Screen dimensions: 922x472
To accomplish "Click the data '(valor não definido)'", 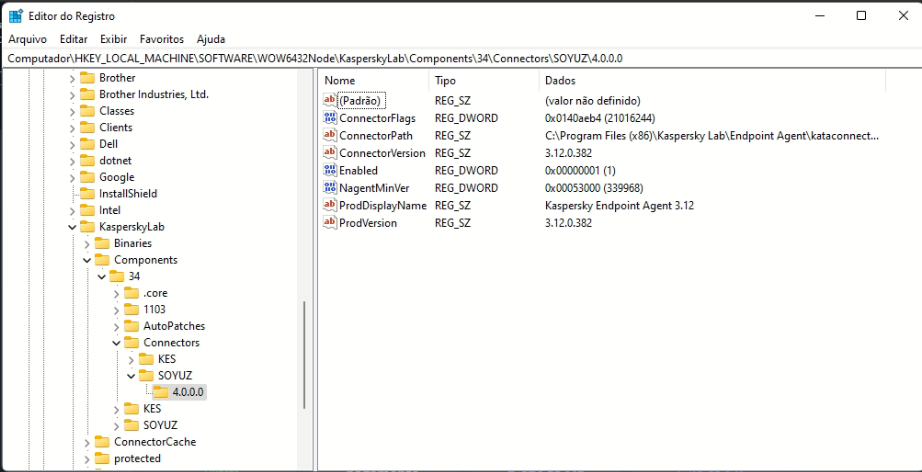I will pos(593,101).
